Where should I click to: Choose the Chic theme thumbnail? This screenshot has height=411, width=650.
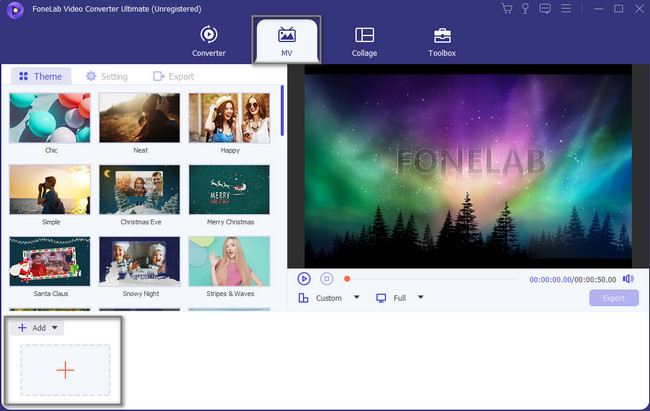point(50,118)
